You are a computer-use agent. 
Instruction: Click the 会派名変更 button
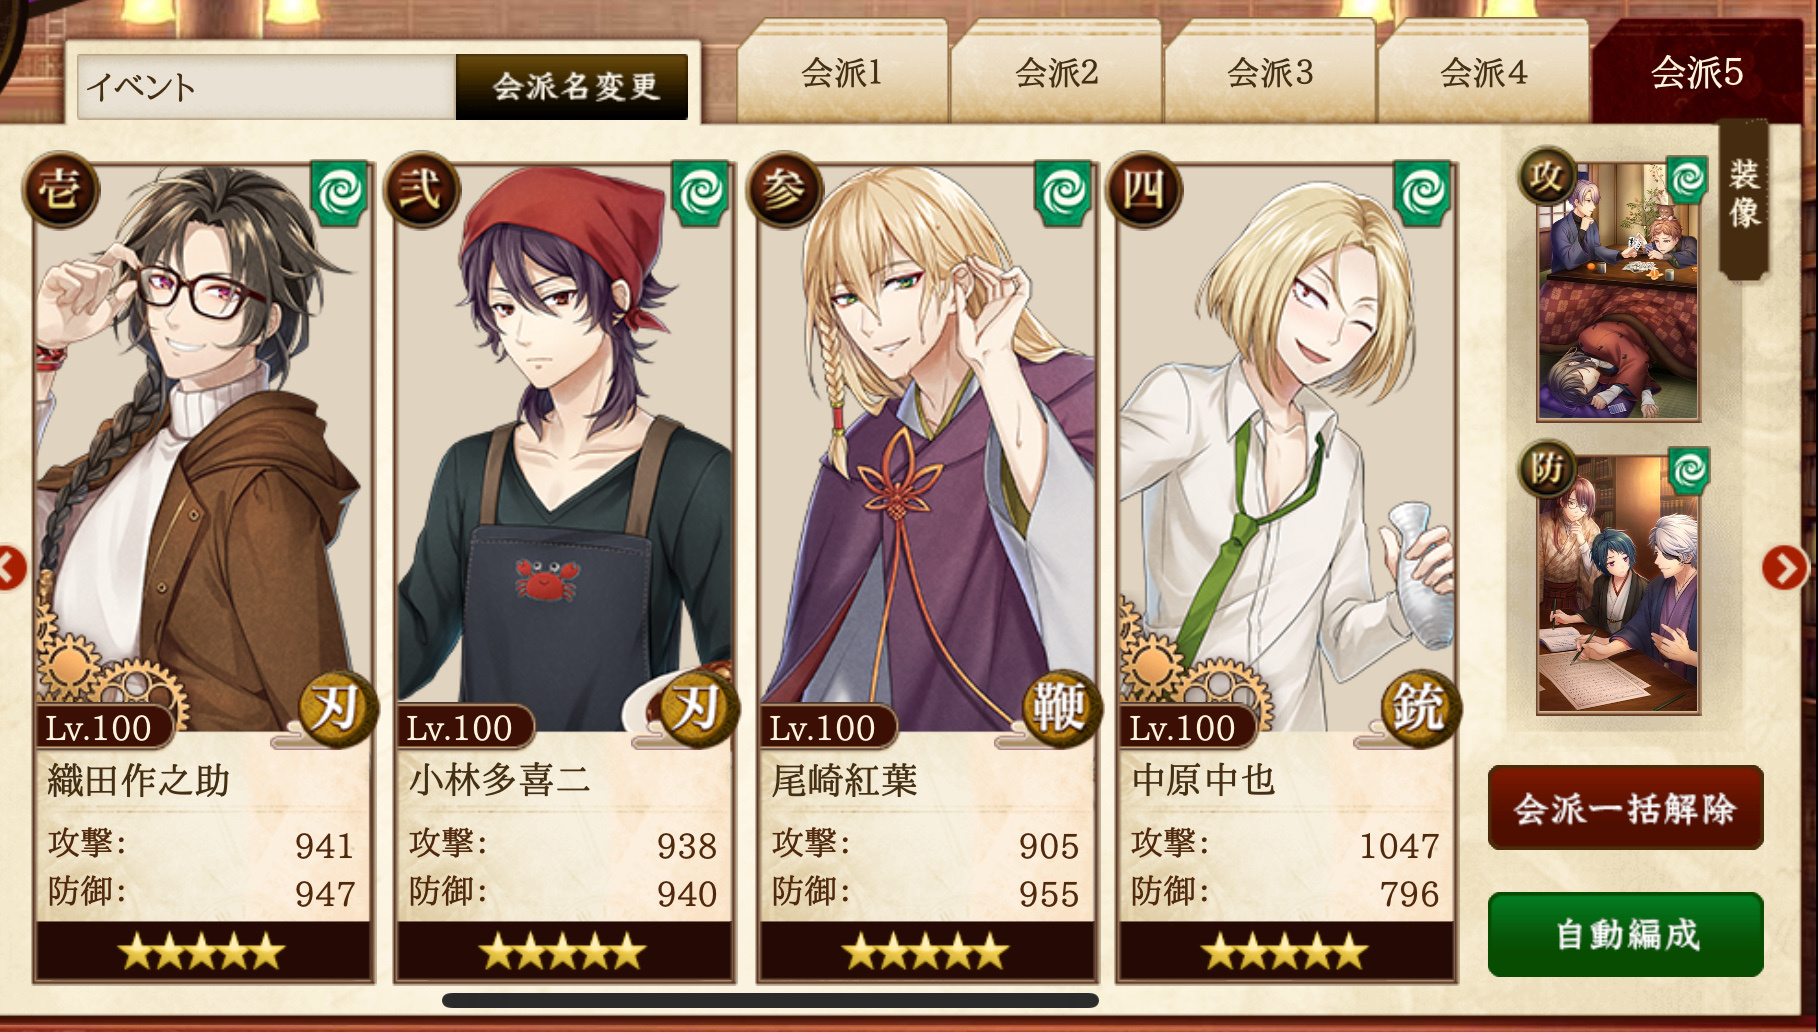point(573,87)
